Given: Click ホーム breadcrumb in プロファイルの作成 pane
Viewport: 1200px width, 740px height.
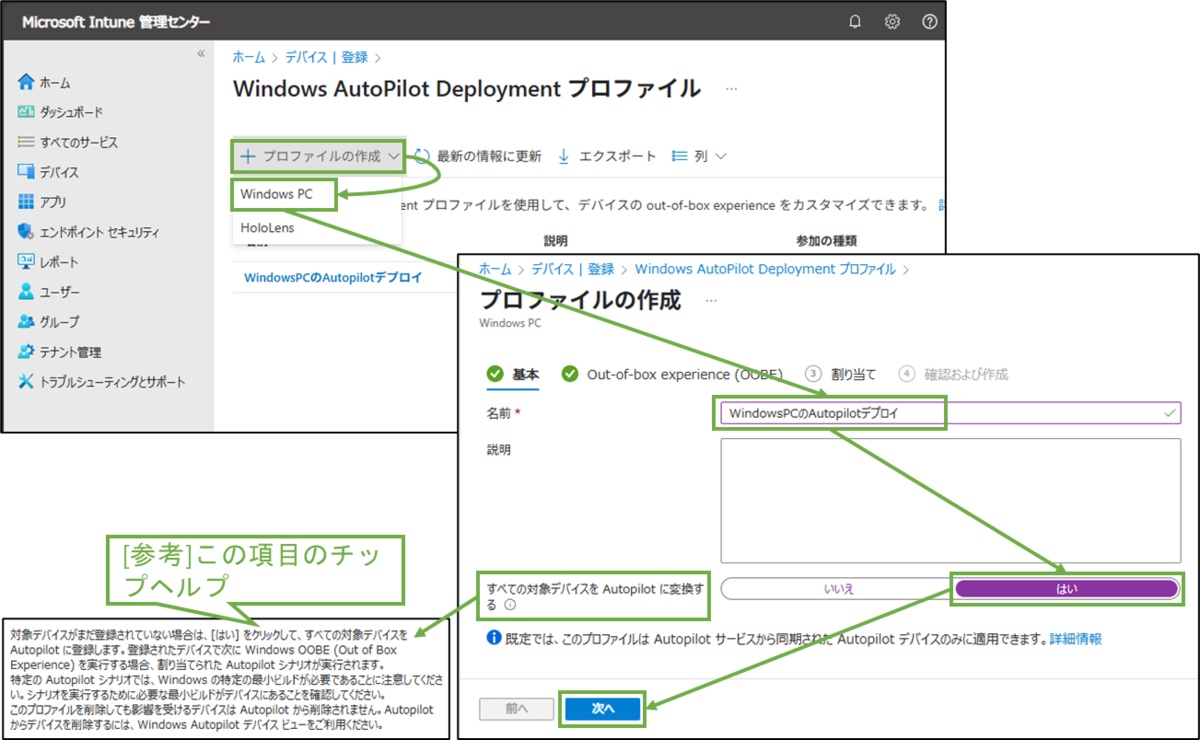Looking at the screenshot, I should click(x=495, y=269).
